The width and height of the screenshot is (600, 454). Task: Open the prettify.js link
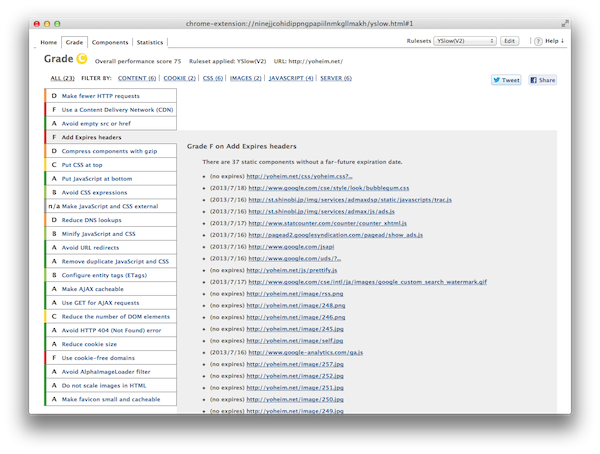pos(292,270)
